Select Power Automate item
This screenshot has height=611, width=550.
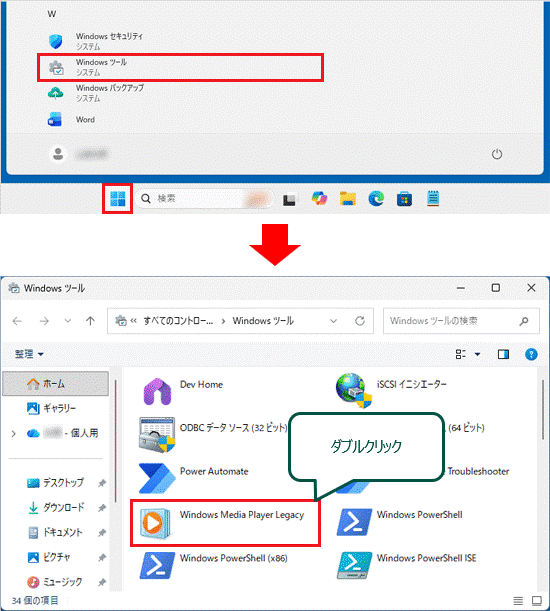point(194,477)
